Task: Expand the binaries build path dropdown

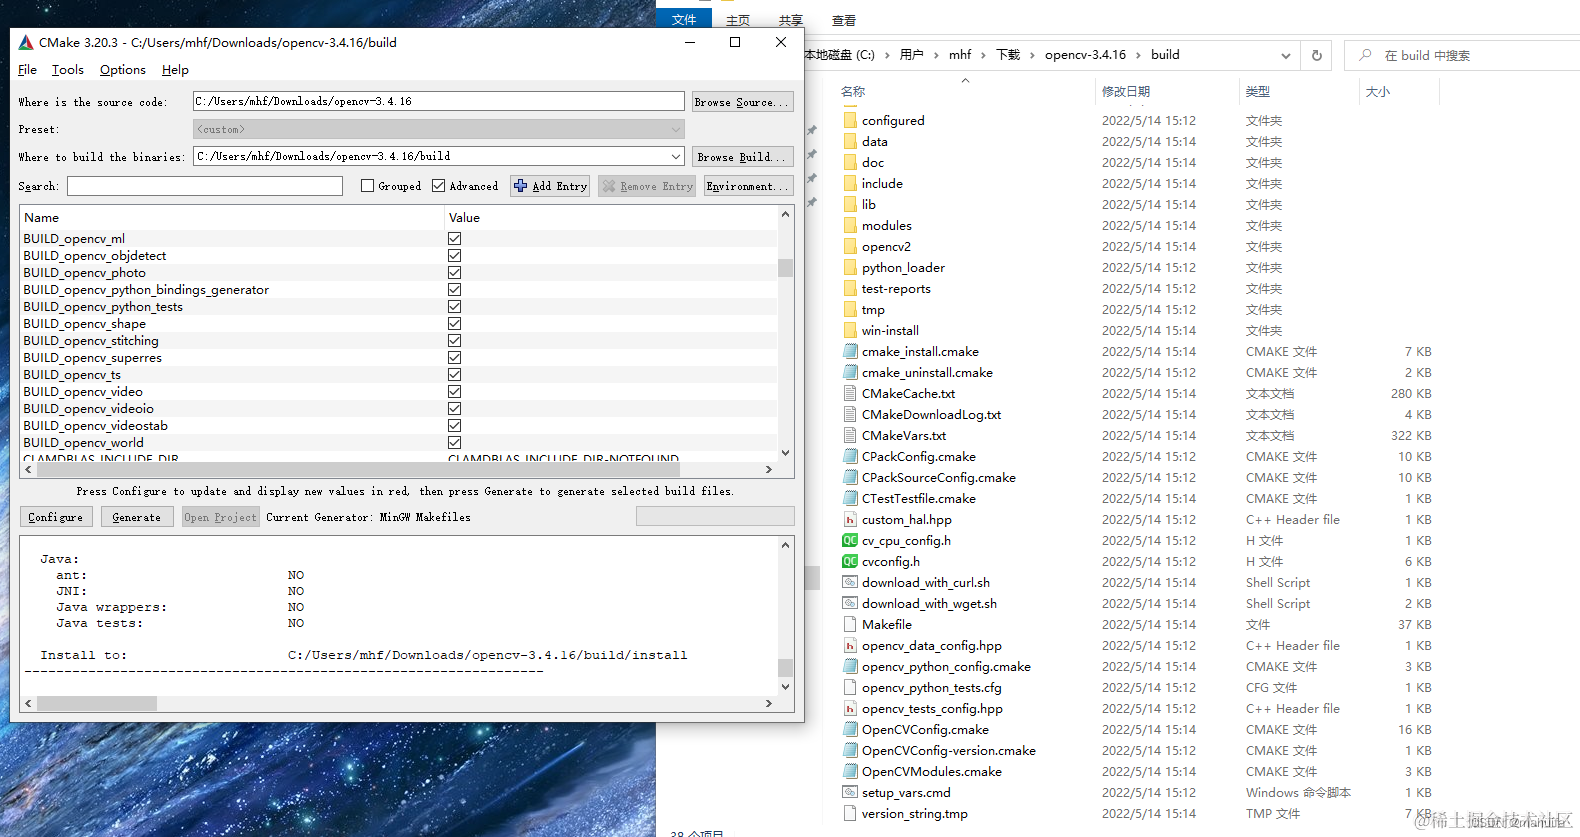Action: pos(676,157)
